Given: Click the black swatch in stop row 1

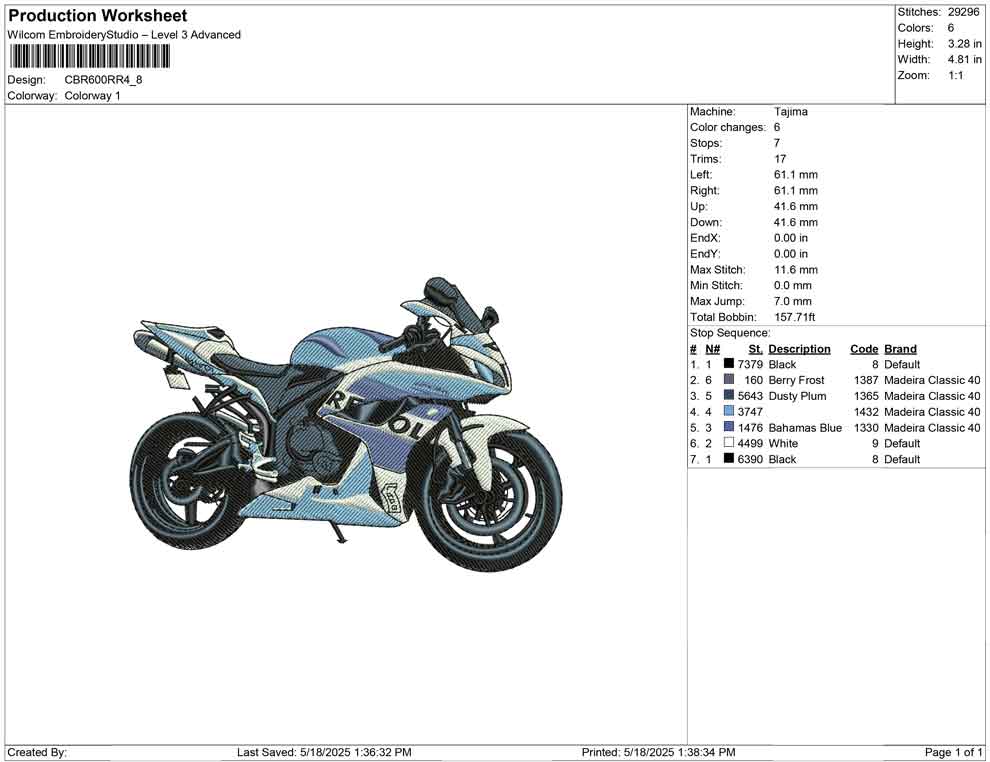Looking at the screenshot, I should [729, 364].
